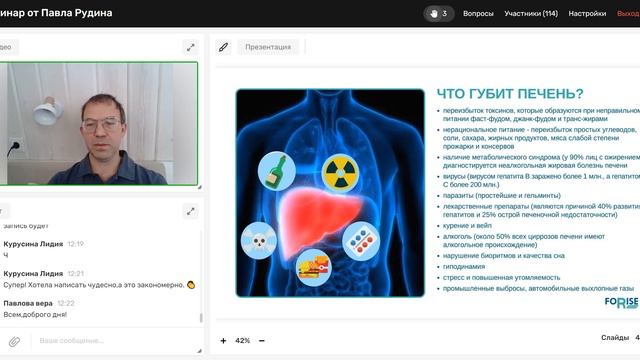Click the chat scrollbar thumb
Image resolution: width=640 pixels, height=360 pixels.
click(200, 317)
